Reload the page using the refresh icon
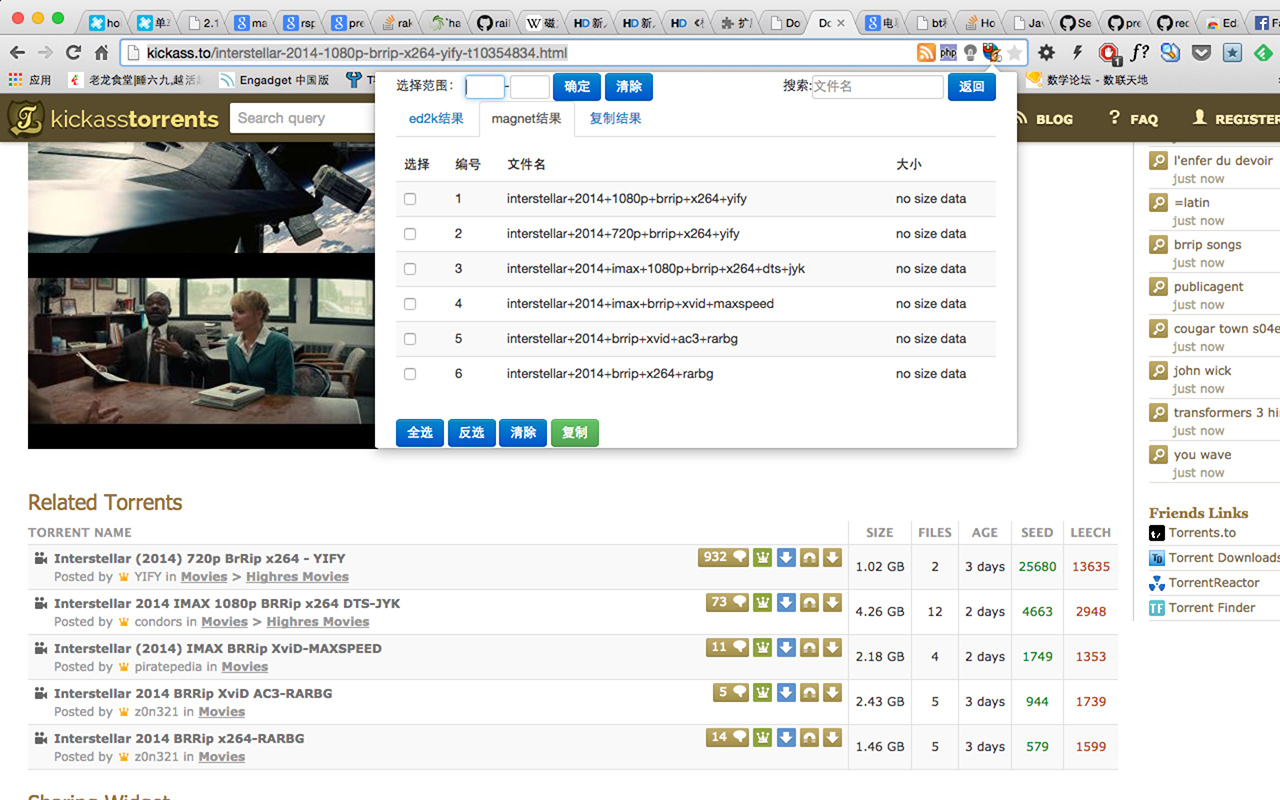The width and height of the screenshot is (1280, 800). [73, 53]
